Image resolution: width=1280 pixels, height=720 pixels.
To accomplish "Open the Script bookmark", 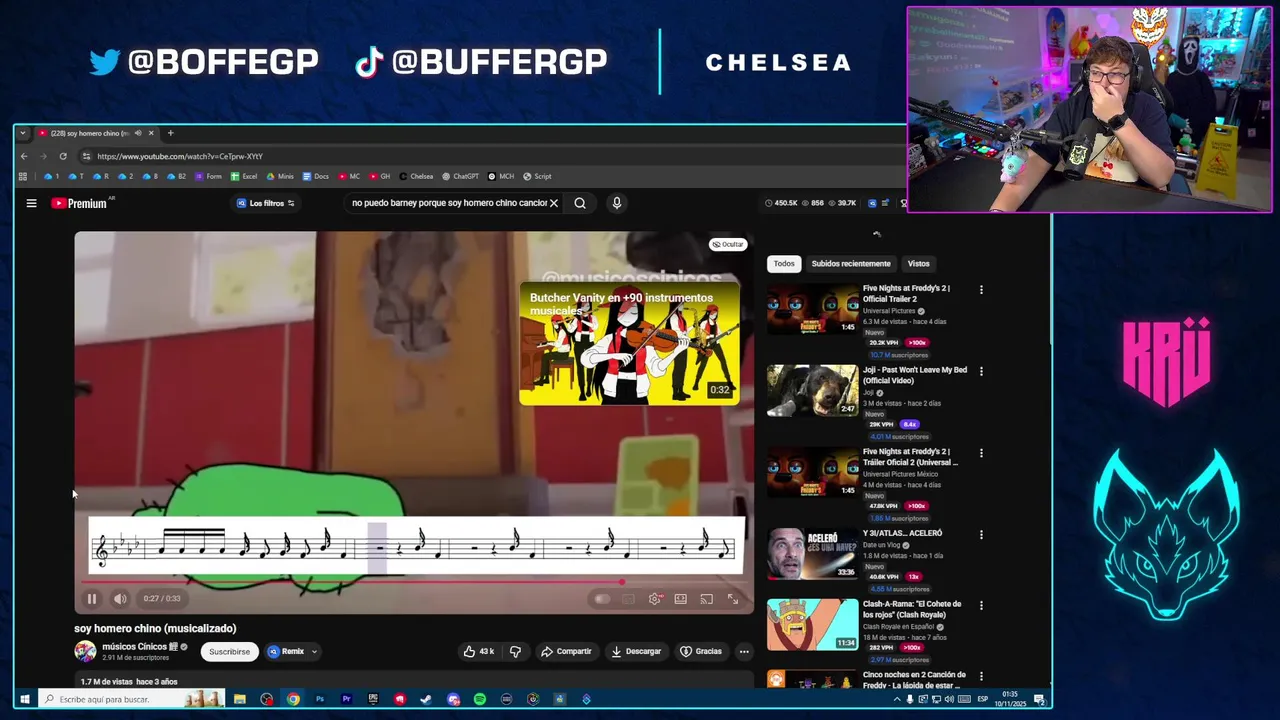I will point(537,176).
